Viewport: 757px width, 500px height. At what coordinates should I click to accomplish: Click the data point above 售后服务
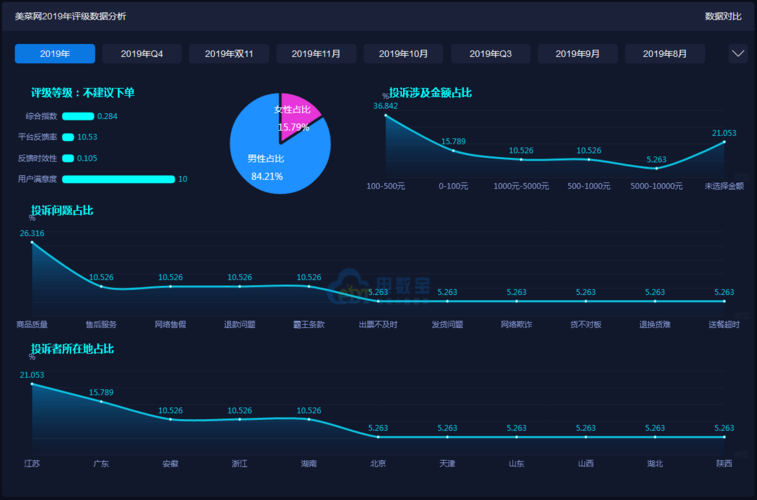click(x=101, y=286)
